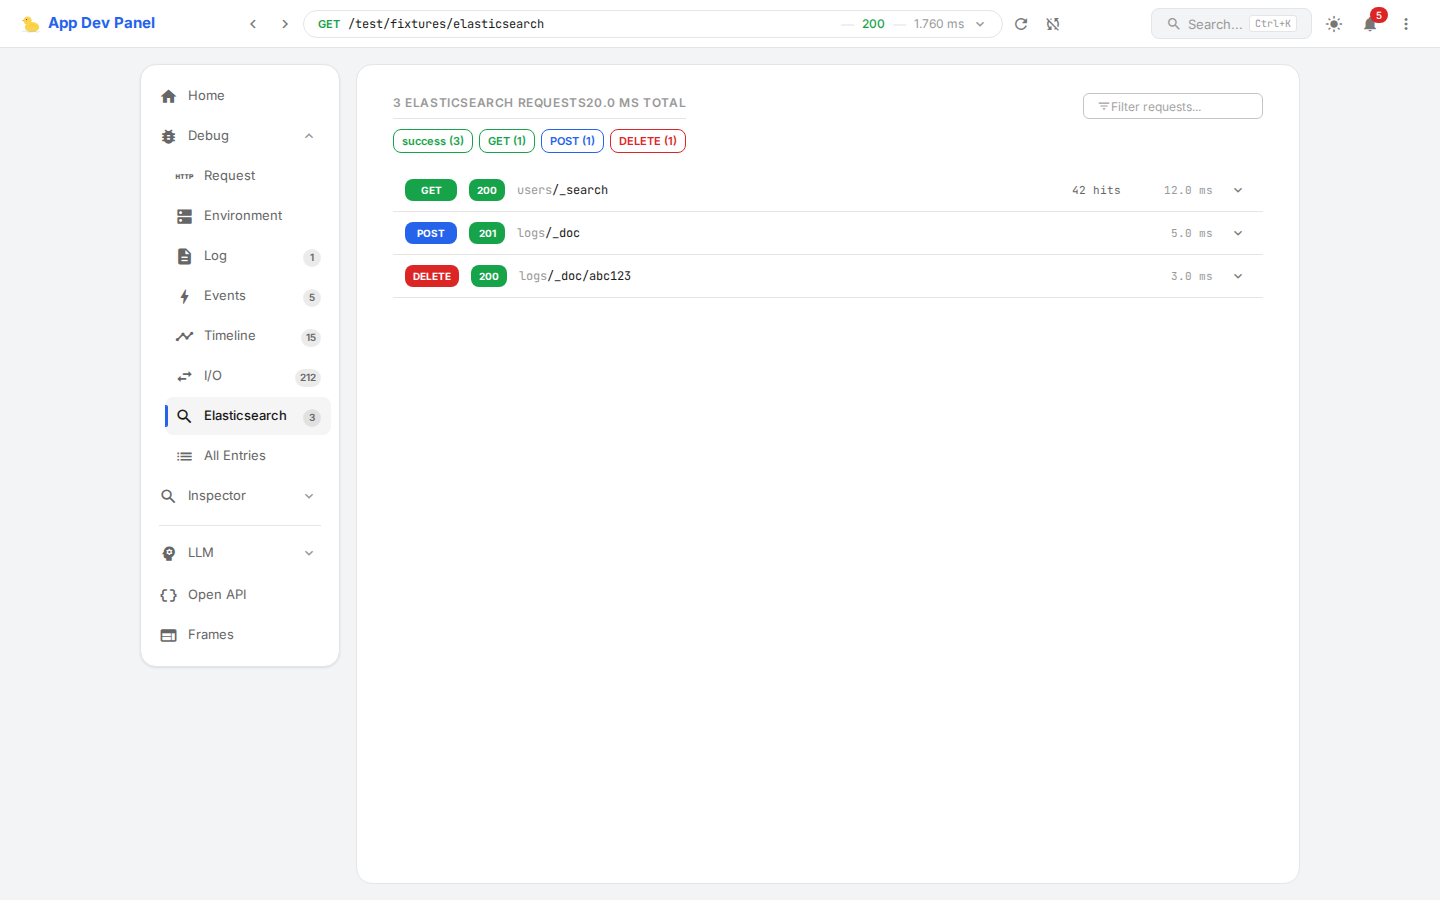Go to previous debug entry arrow
The height and width of the screenshot is (900, 1440).
pos(253,24)
